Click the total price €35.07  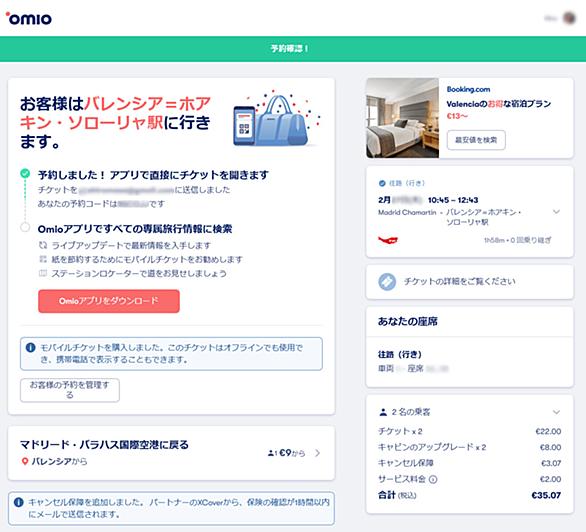coord(546,495)
